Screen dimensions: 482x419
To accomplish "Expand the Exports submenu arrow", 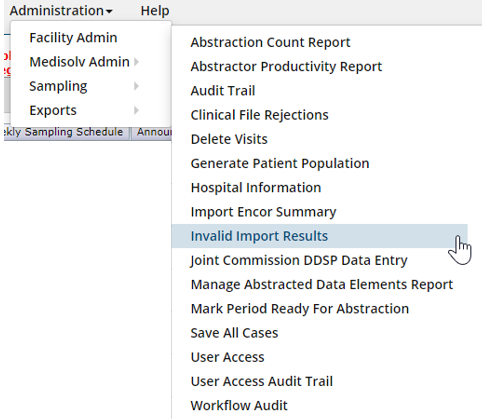I will click(x=136, y=111).
